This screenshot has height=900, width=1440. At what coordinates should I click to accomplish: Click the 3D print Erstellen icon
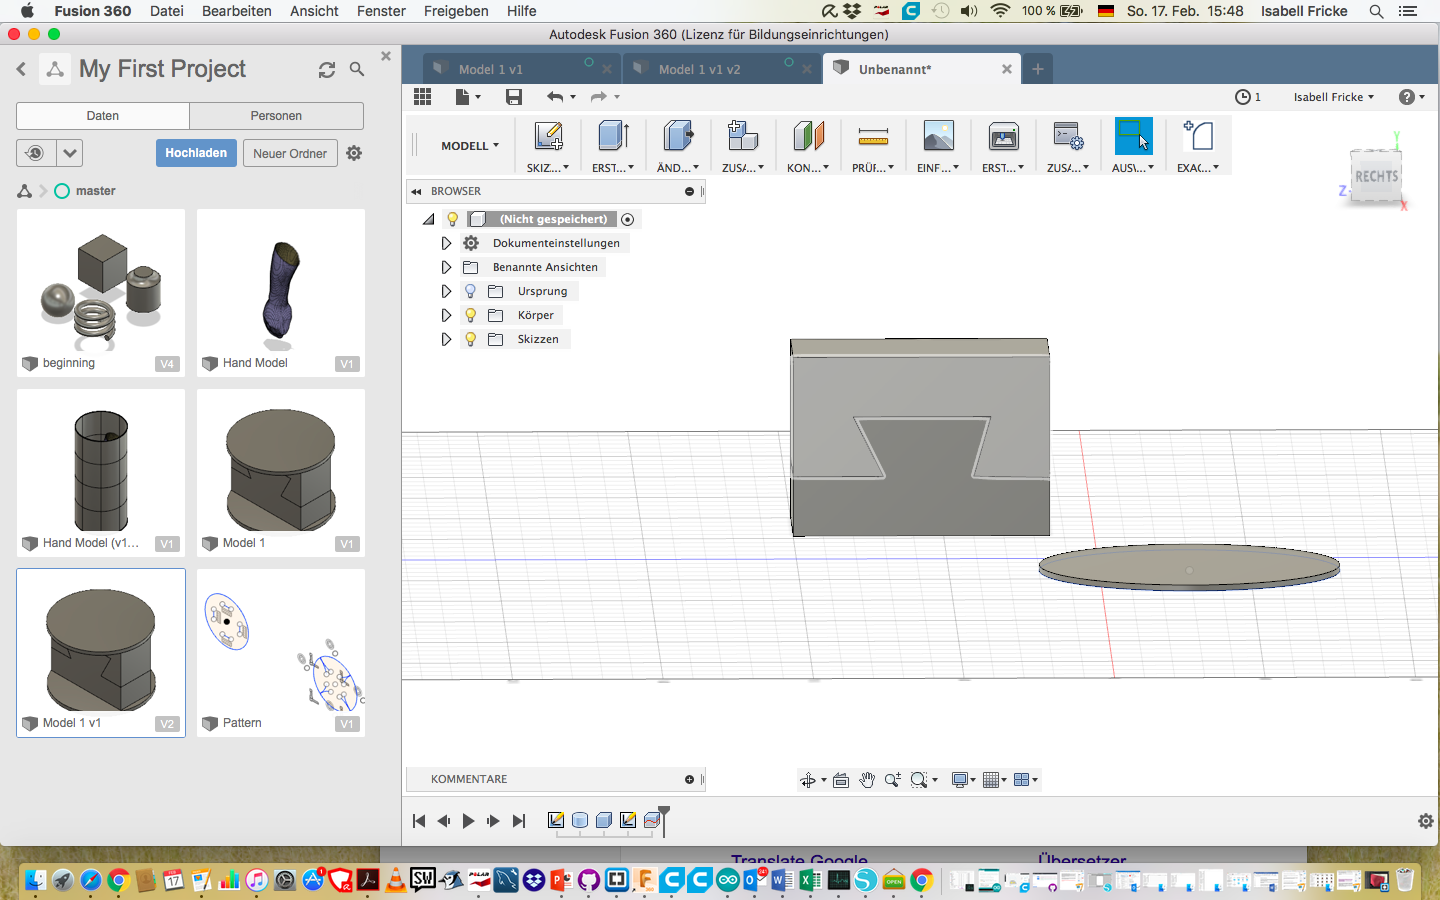pos(1003,137)
